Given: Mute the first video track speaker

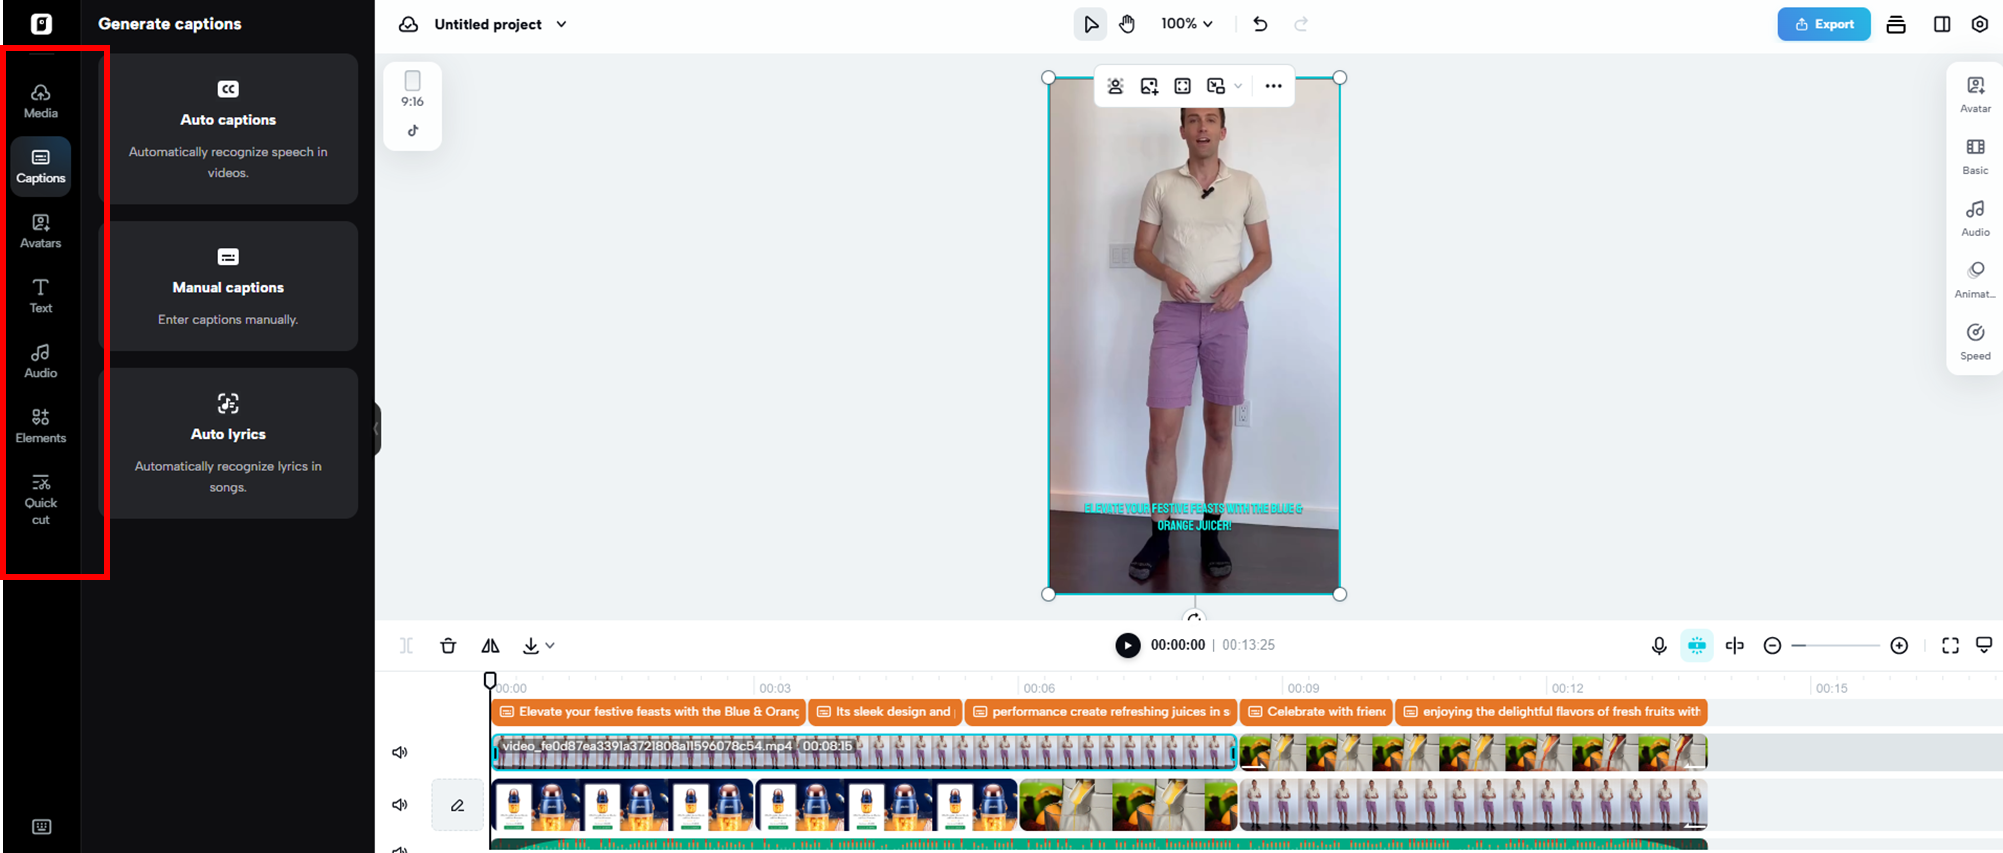Looking at the screenshot, I should point(400,752).
